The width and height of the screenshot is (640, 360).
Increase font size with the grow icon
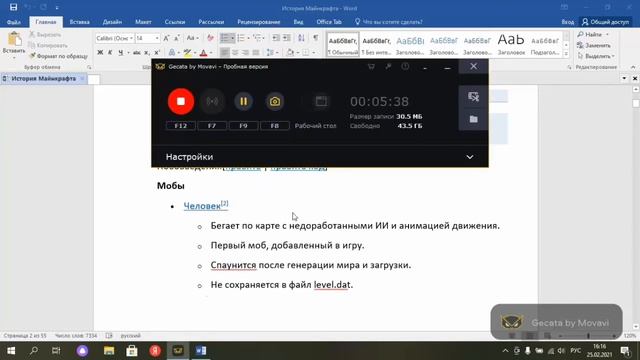coord(166,38)
